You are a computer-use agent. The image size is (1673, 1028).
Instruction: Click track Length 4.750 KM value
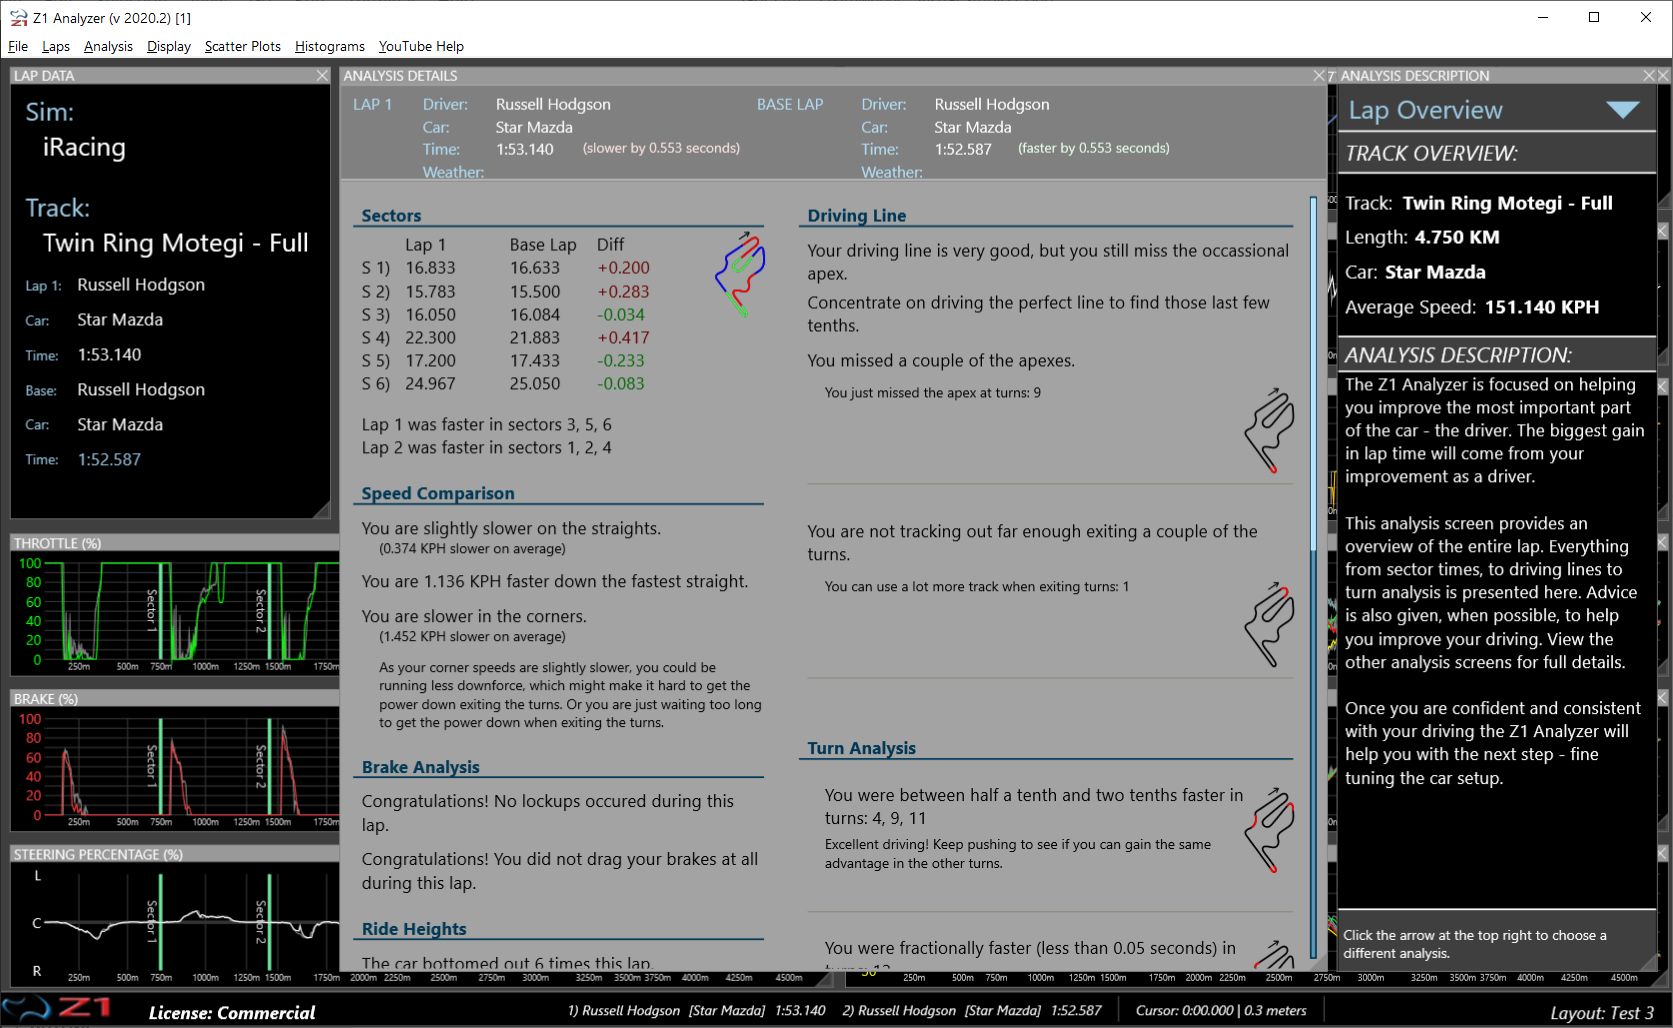point(1457,237)
